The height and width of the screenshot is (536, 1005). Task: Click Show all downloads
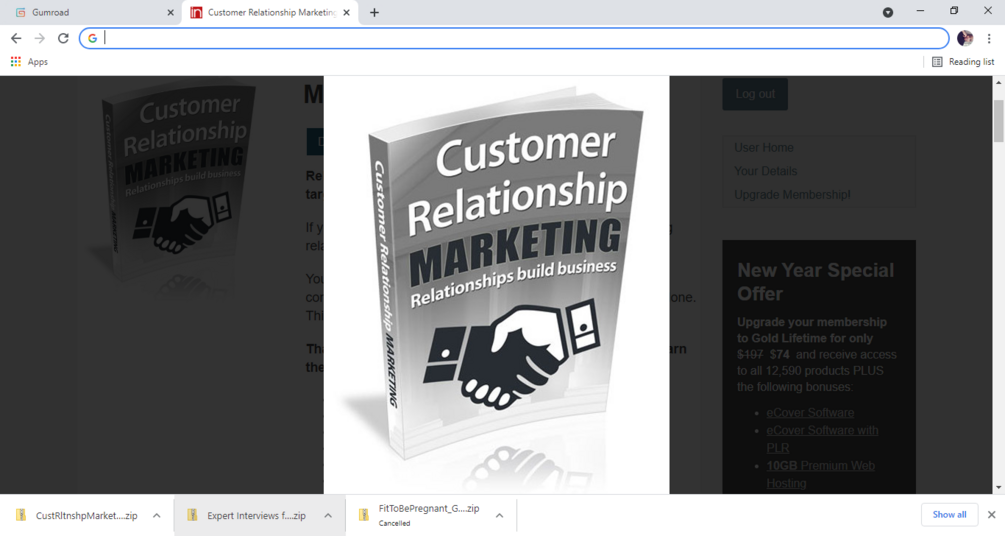[949, 514]
